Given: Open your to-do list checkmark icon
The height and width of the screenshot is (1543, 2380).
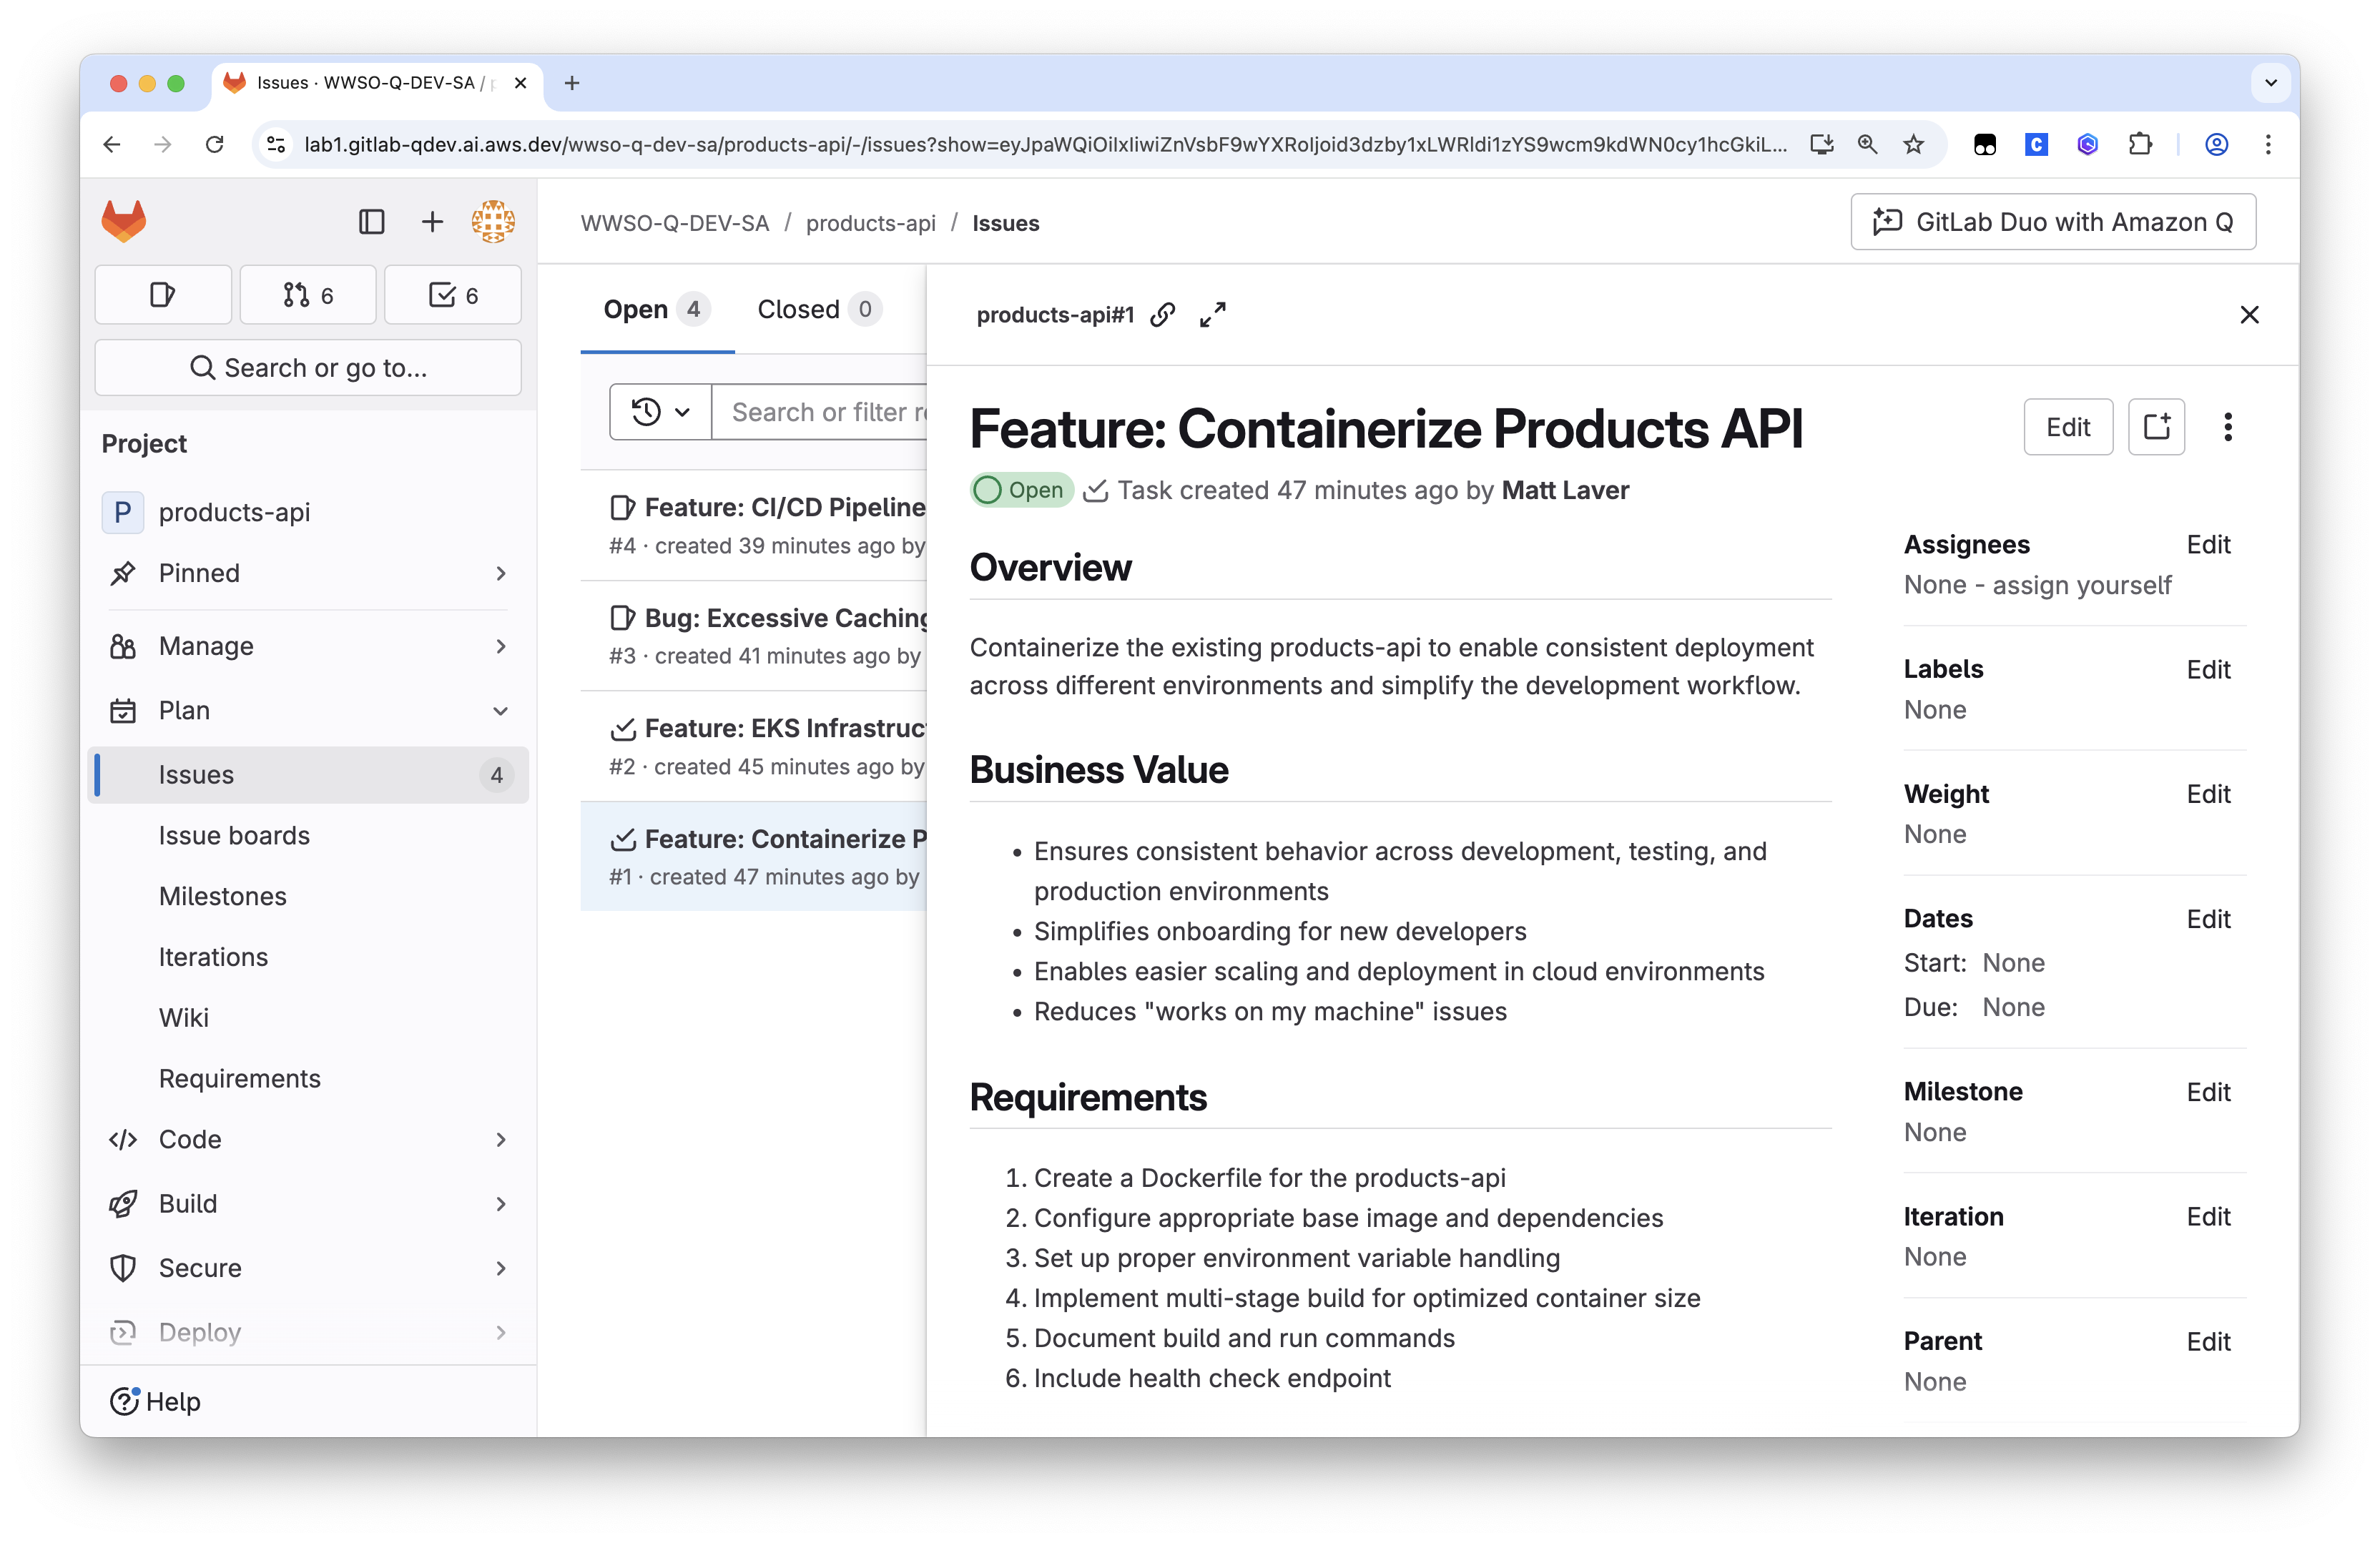Looking at the screenshot, I should [452, 294].
